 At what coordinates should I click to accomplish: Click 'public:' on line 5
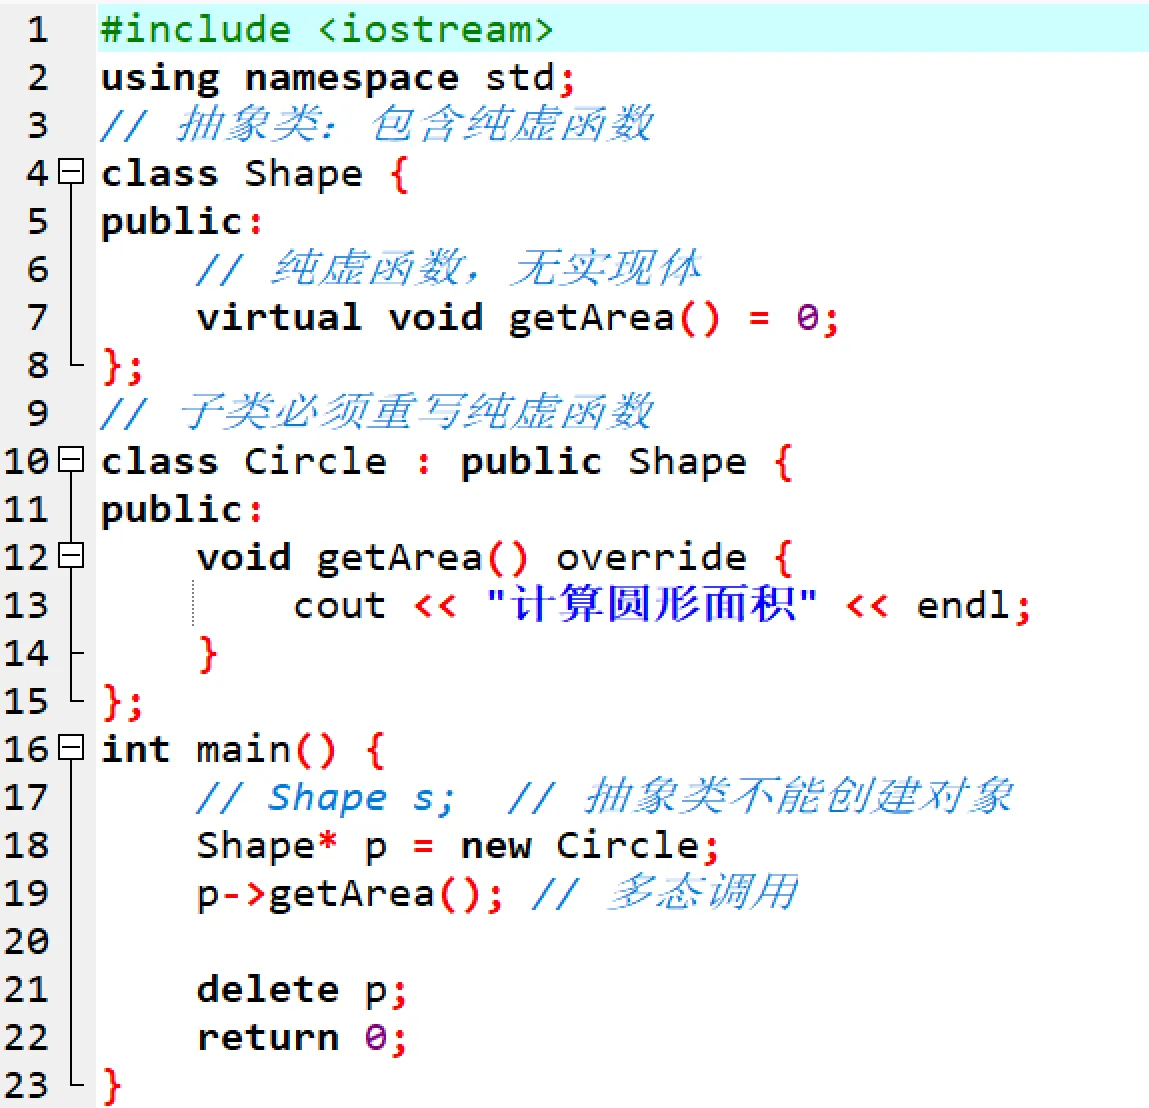(x=181, y=222)
